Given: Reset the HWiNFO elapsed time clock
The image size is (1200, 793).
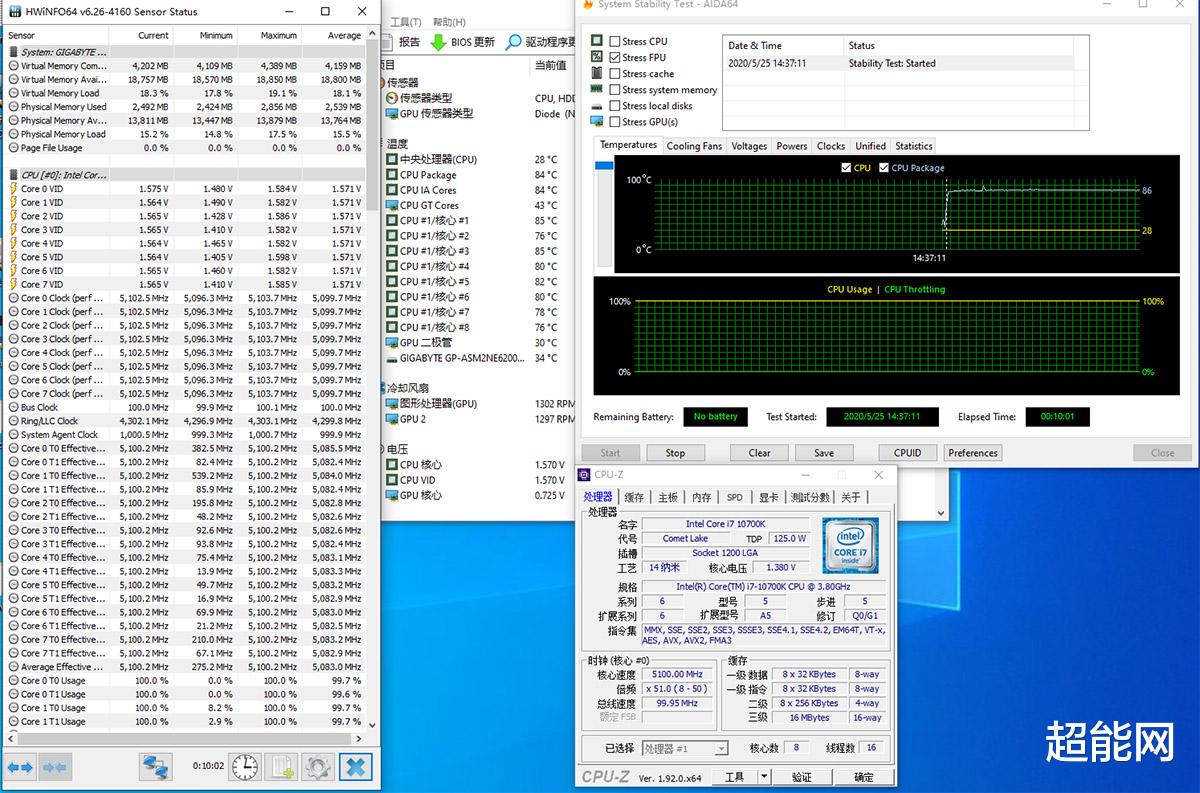Looking at the screenshot, I should pos(244,767).
